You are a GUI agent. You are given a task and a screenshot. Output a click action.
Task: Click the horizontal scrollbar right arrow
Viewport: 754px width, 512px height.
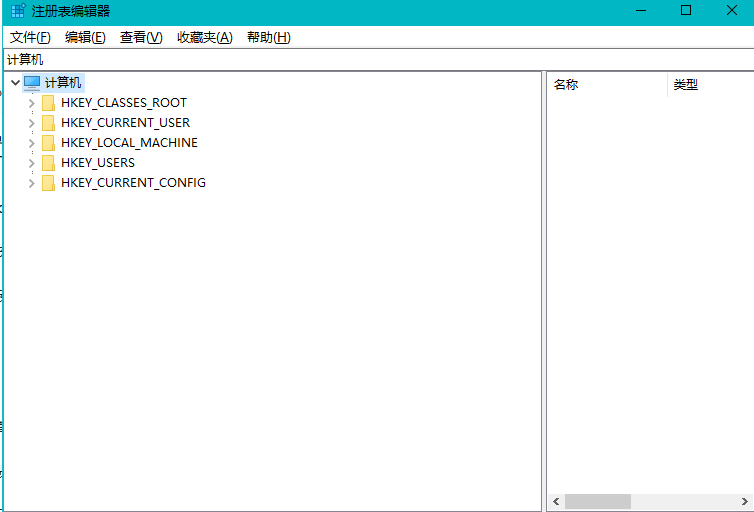(744, 501)
